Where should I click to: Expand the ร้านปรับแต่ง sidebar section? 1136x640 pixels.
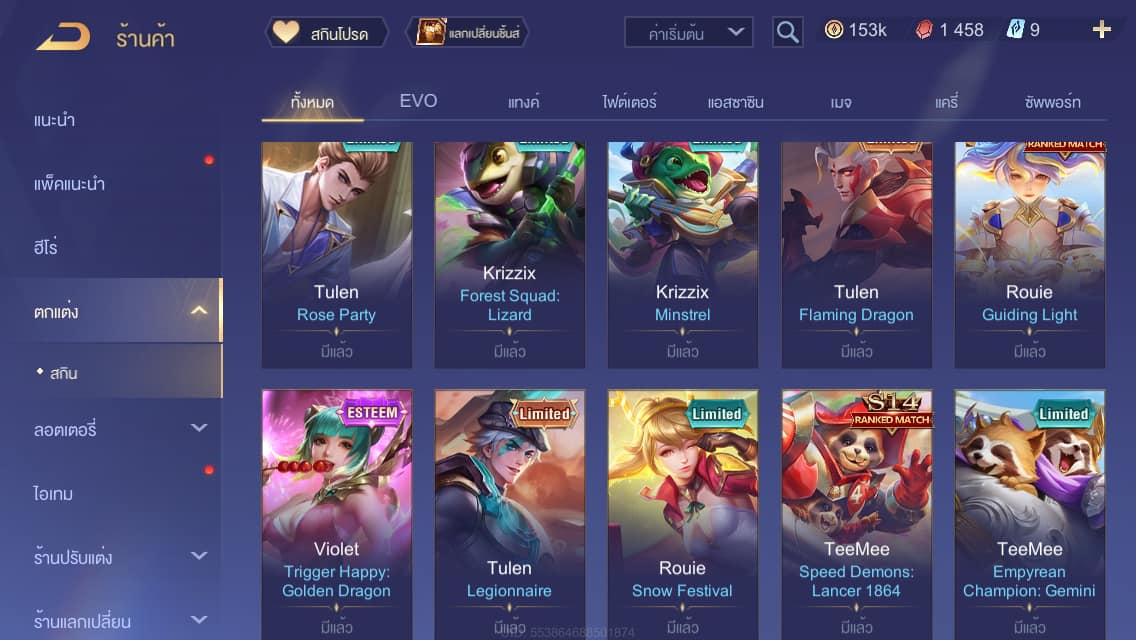(x=199, y=556)
